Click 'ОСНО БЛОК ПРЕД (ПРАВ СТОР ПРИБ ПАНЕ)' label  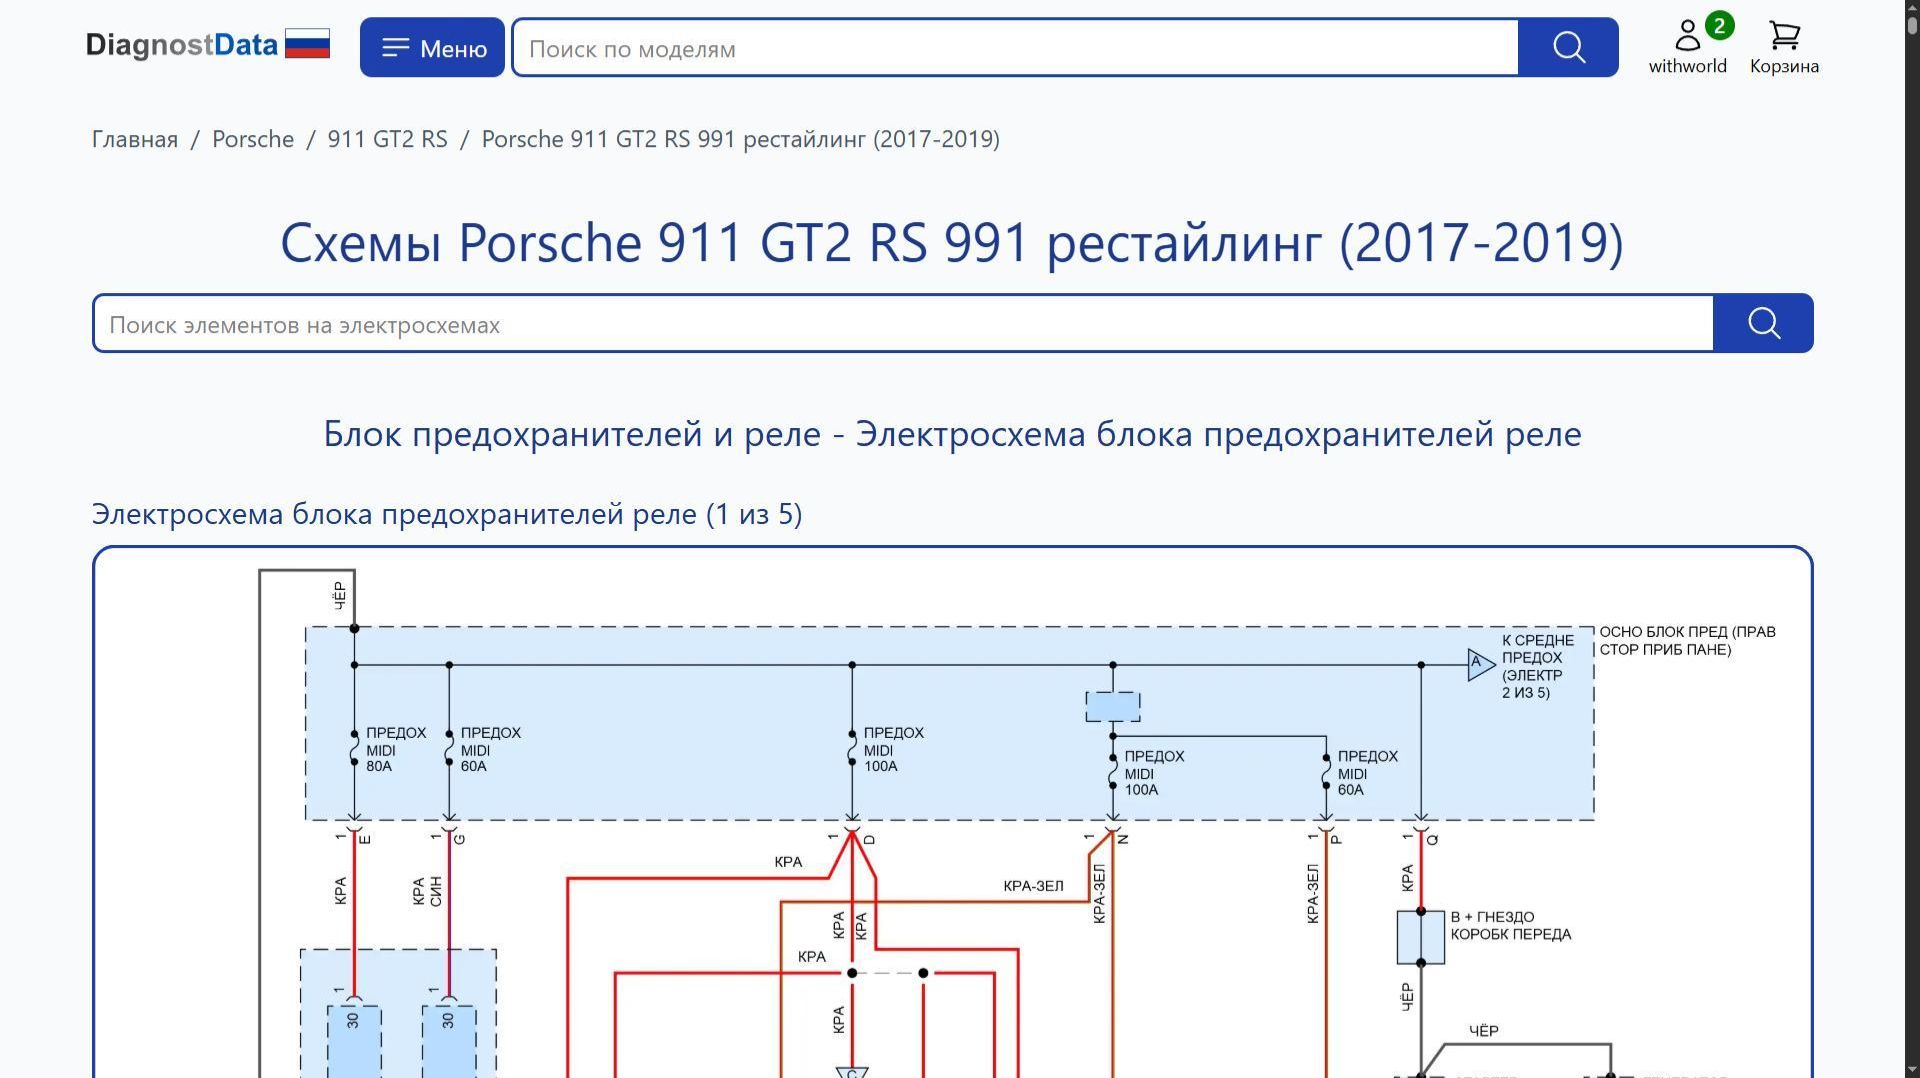click(1687, 640)
